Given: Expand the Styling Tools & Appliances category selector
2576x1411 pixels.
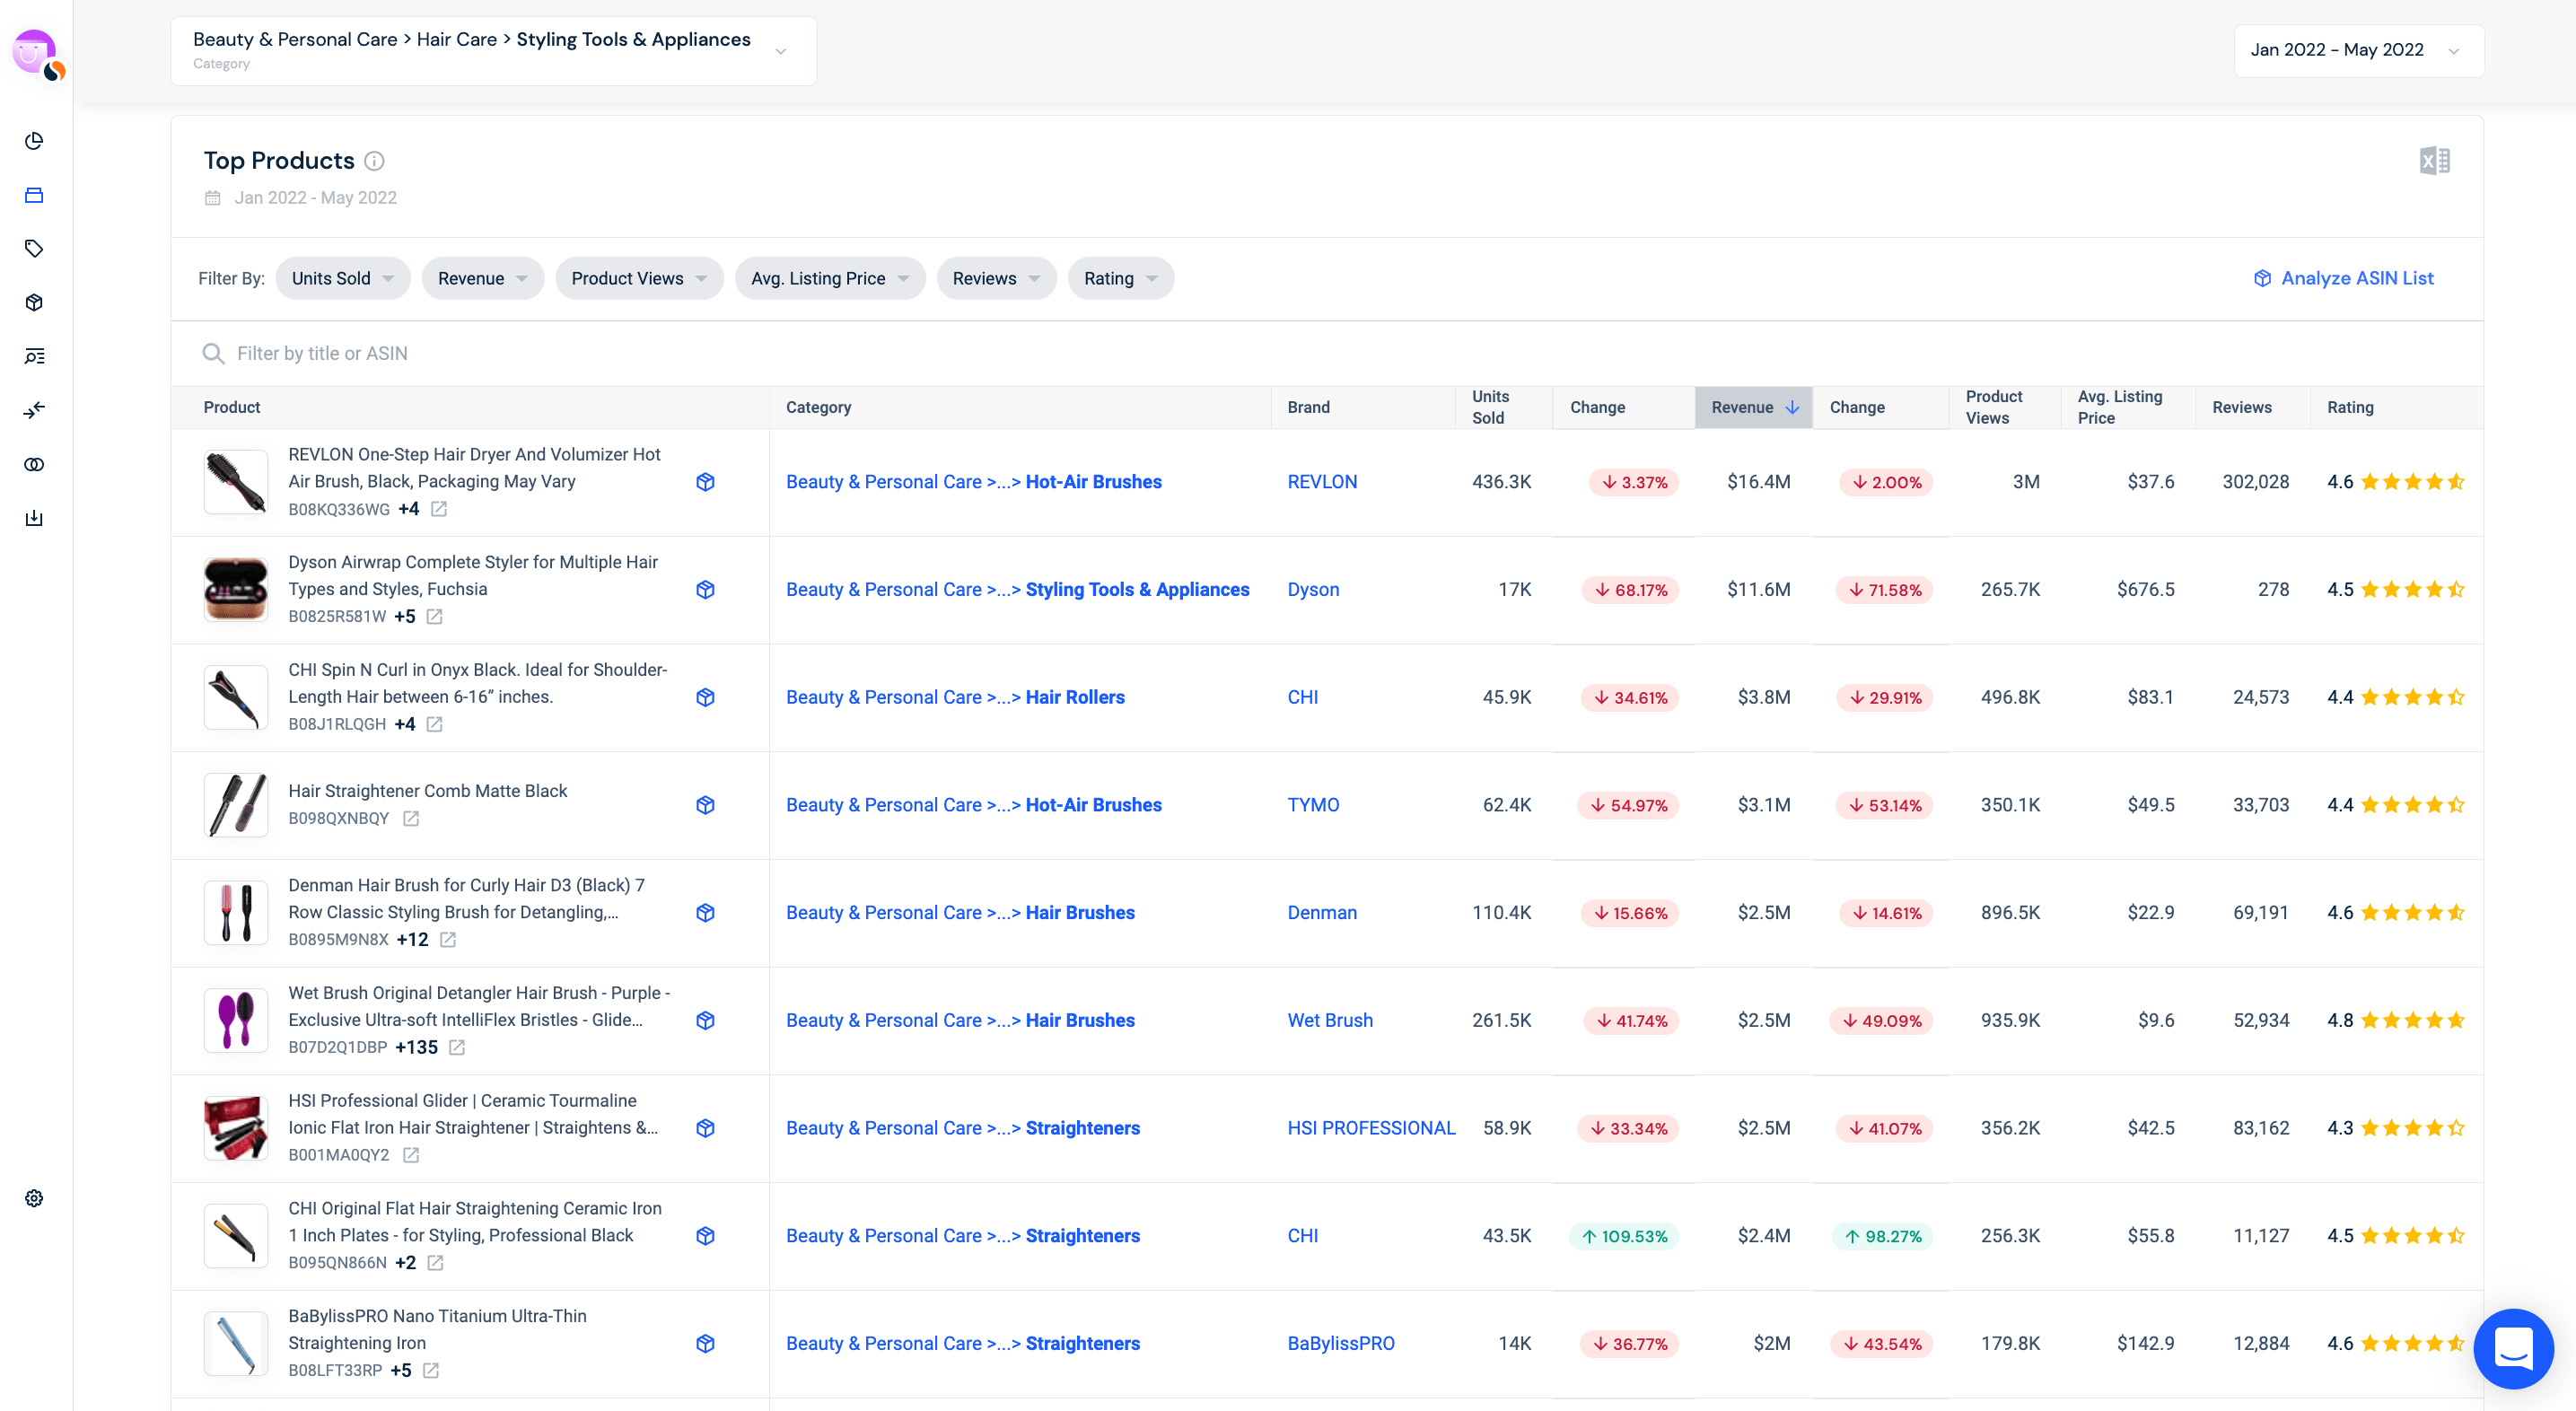Looking at the screenshot, I should point(781,50).
